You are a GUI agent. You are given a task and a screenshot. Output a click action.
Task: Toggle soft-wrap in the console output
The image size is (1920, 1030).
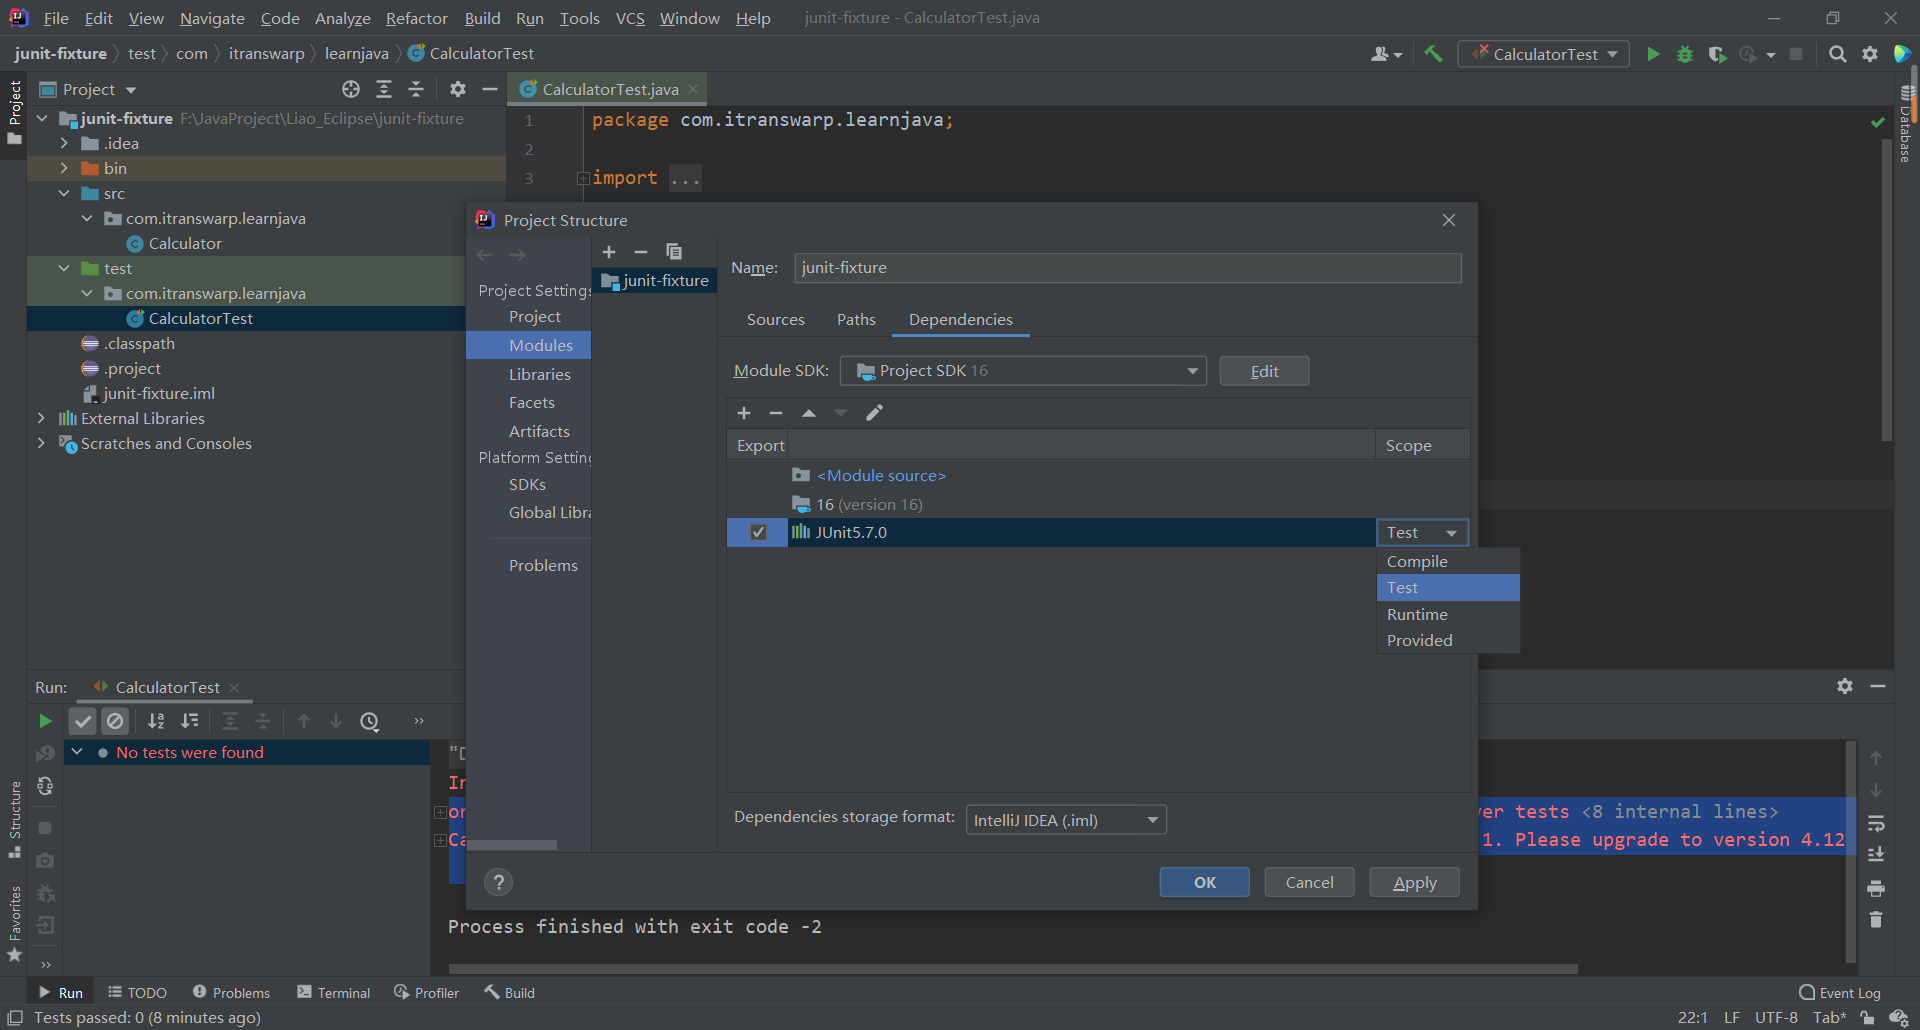point(1876,824)
